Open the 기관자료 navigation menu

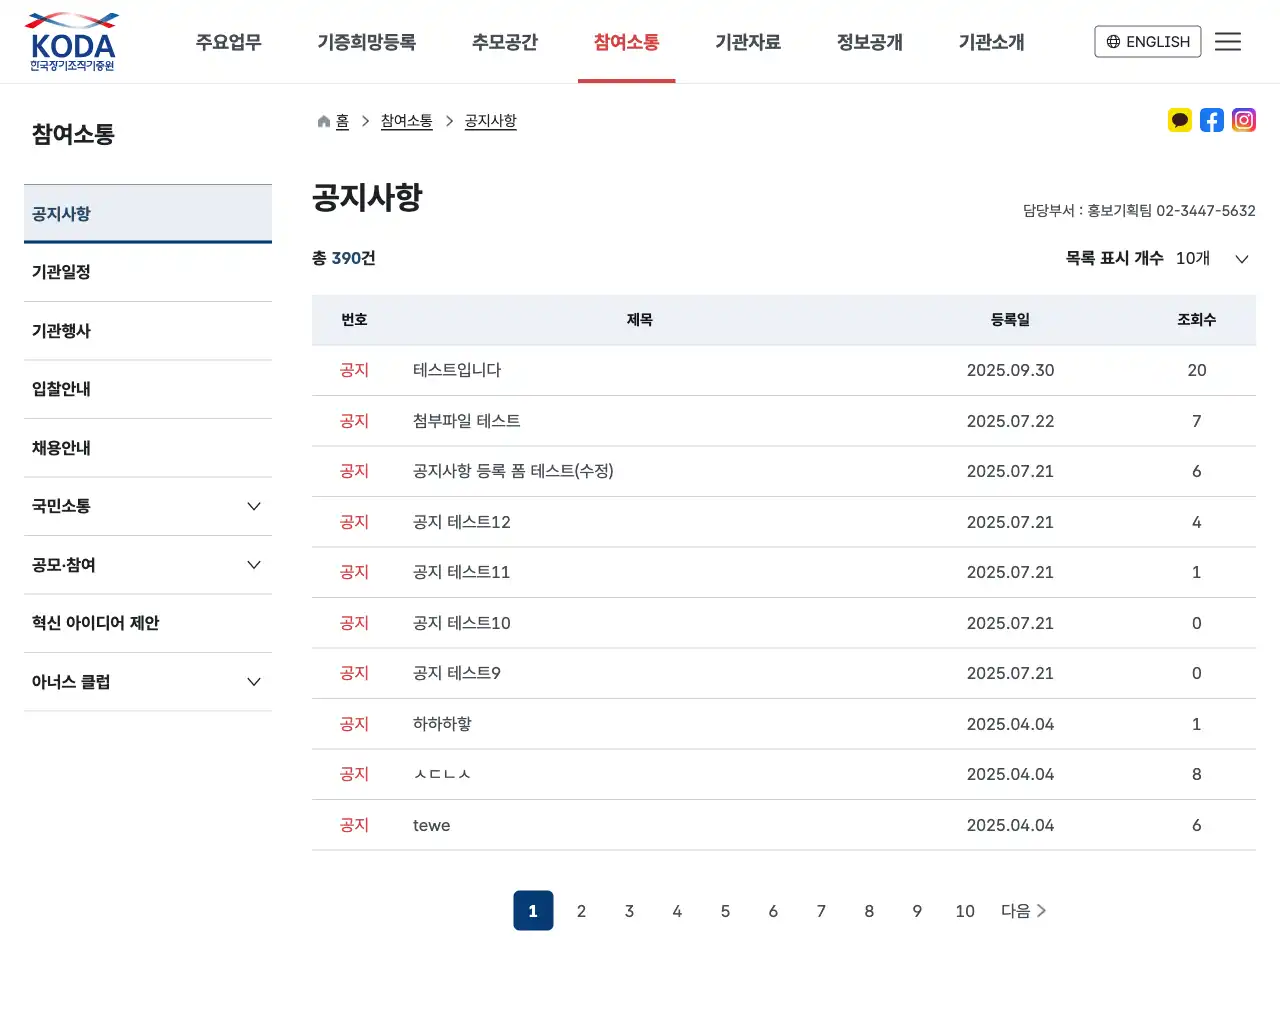pos(749,41)
